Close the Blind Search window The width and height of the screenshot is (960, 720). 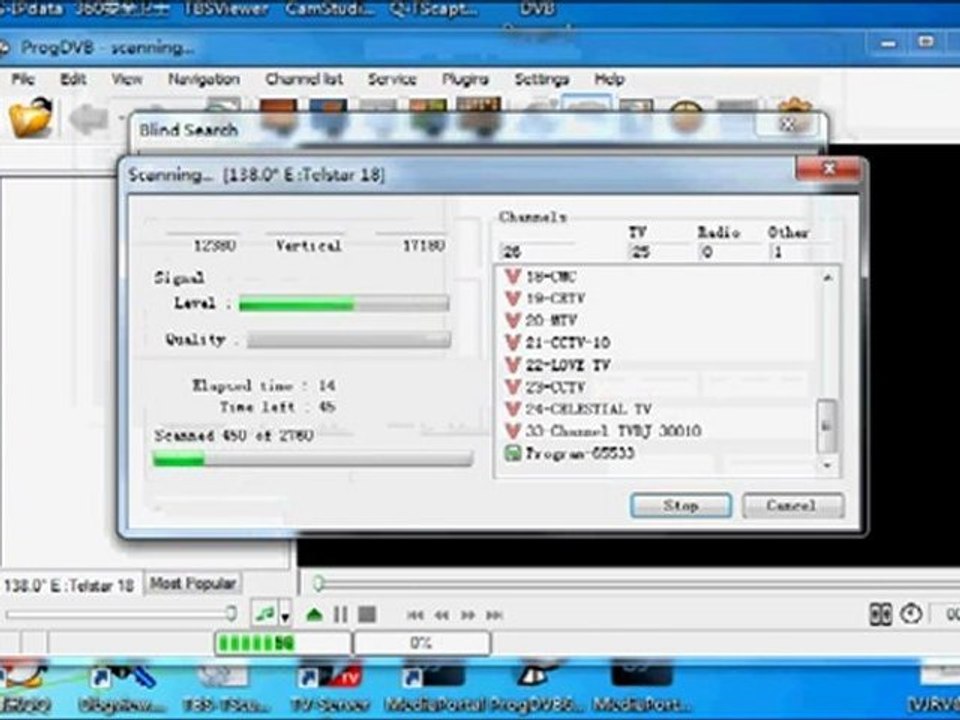tap(788, 124)
